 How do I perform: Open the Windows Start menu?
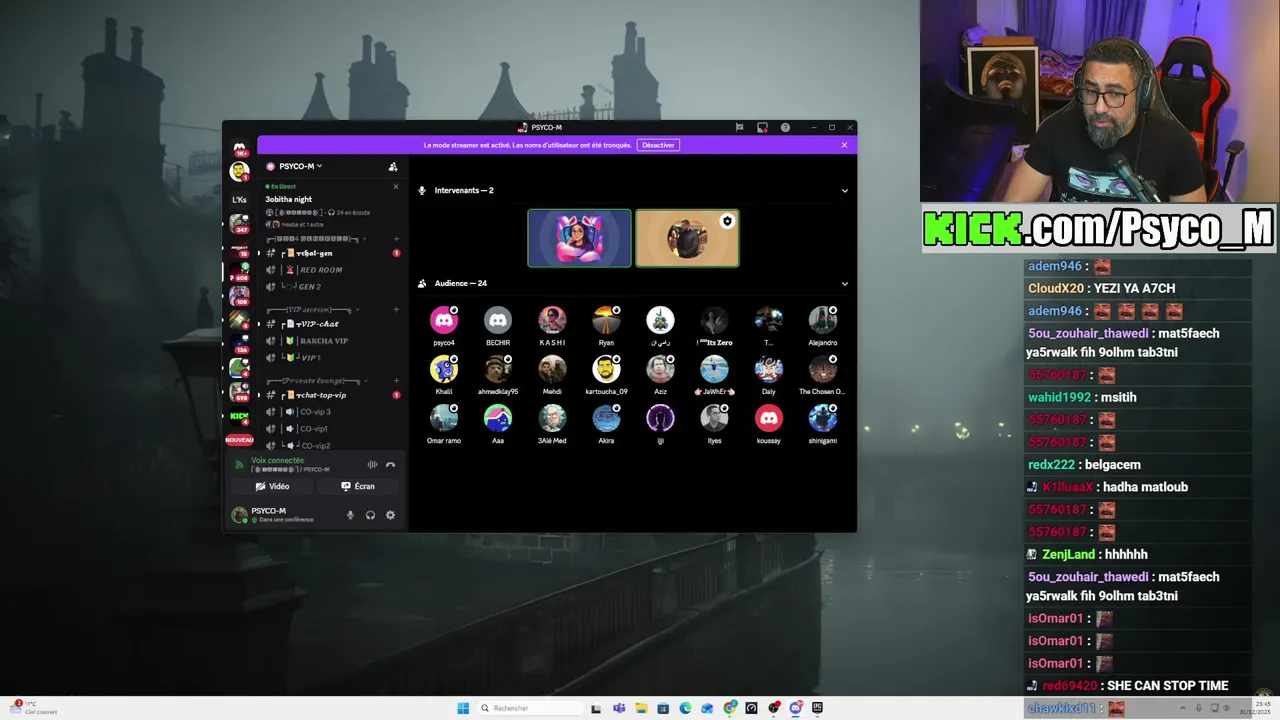[x=463, y=708]
